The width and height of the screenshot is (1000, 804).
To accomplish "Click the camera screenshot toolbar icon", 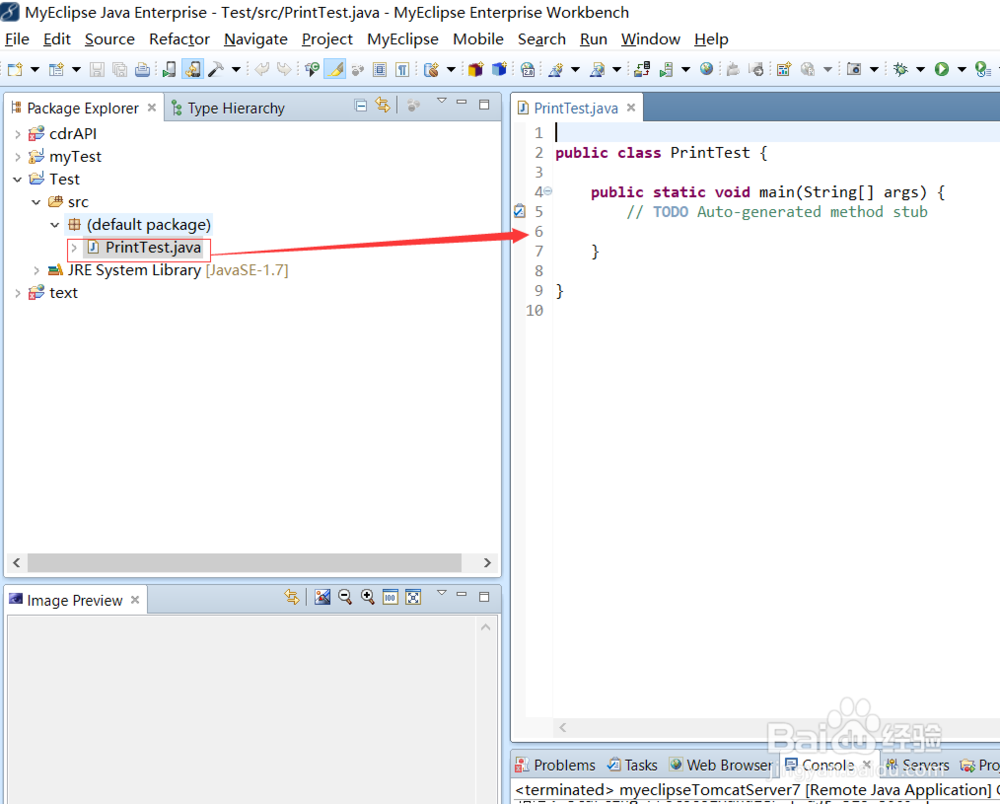I will [x=854, y=69].
